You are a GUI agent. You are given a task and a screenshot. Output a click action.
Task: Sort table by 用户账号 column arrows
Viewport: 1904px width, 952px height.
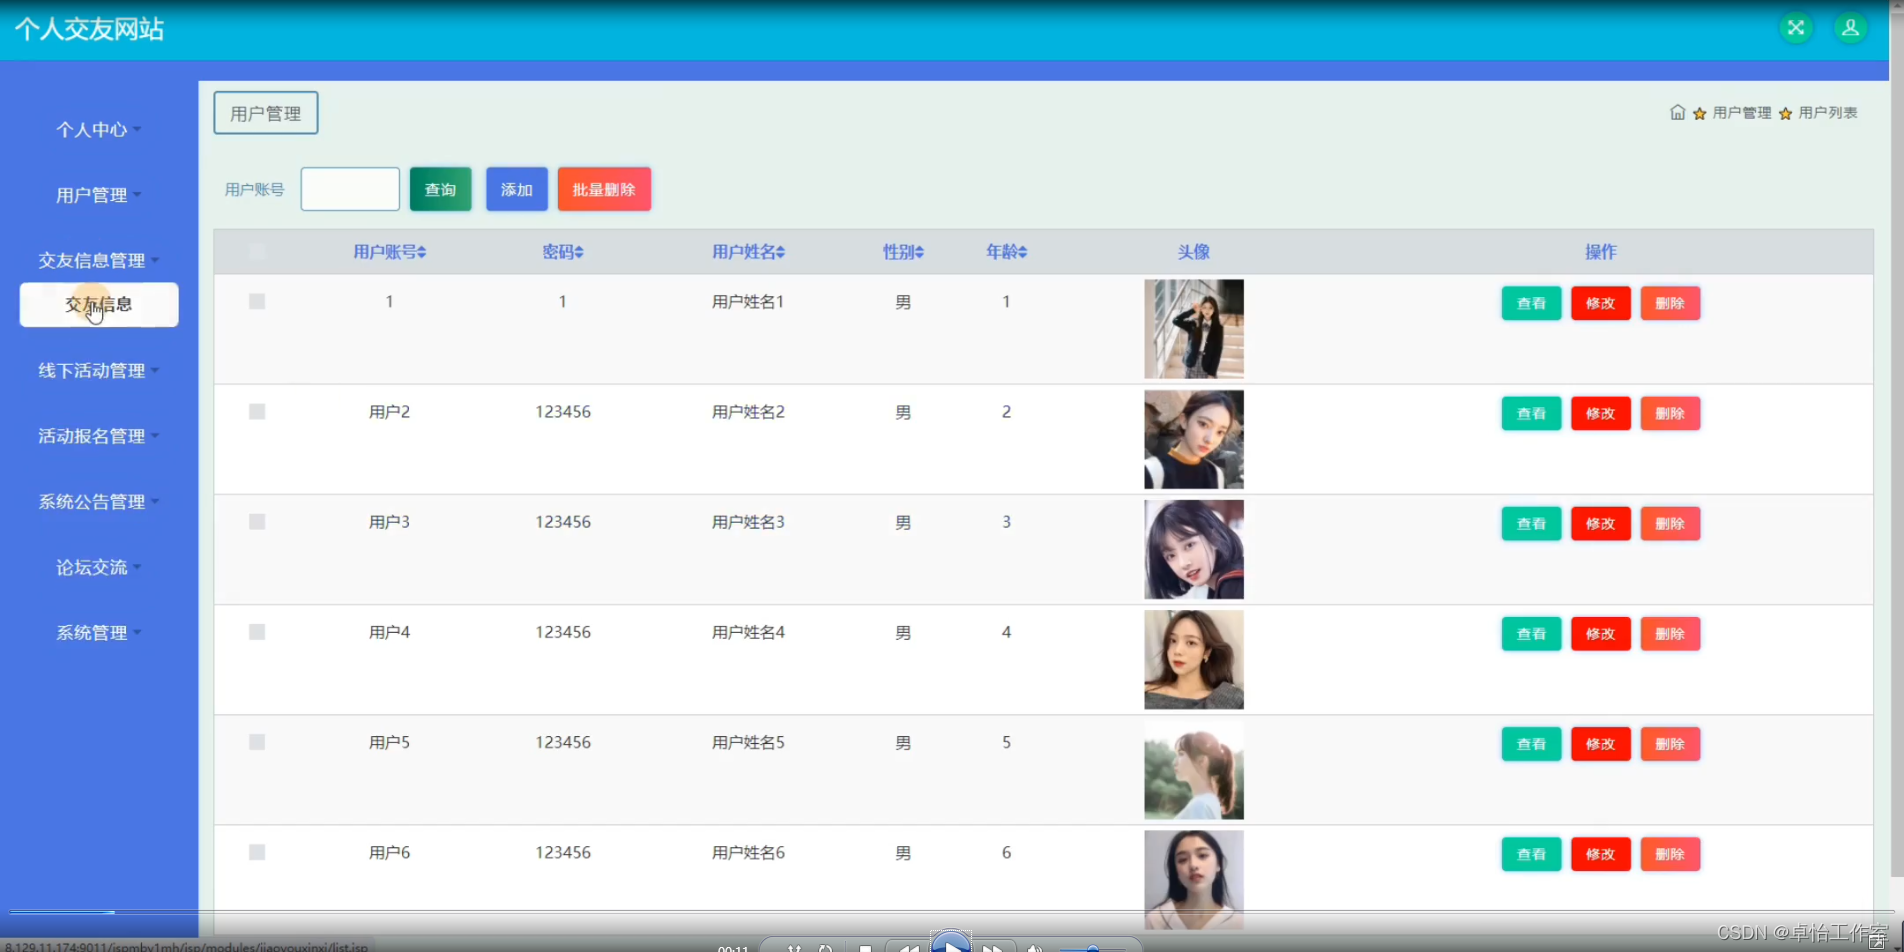(422, 253)
